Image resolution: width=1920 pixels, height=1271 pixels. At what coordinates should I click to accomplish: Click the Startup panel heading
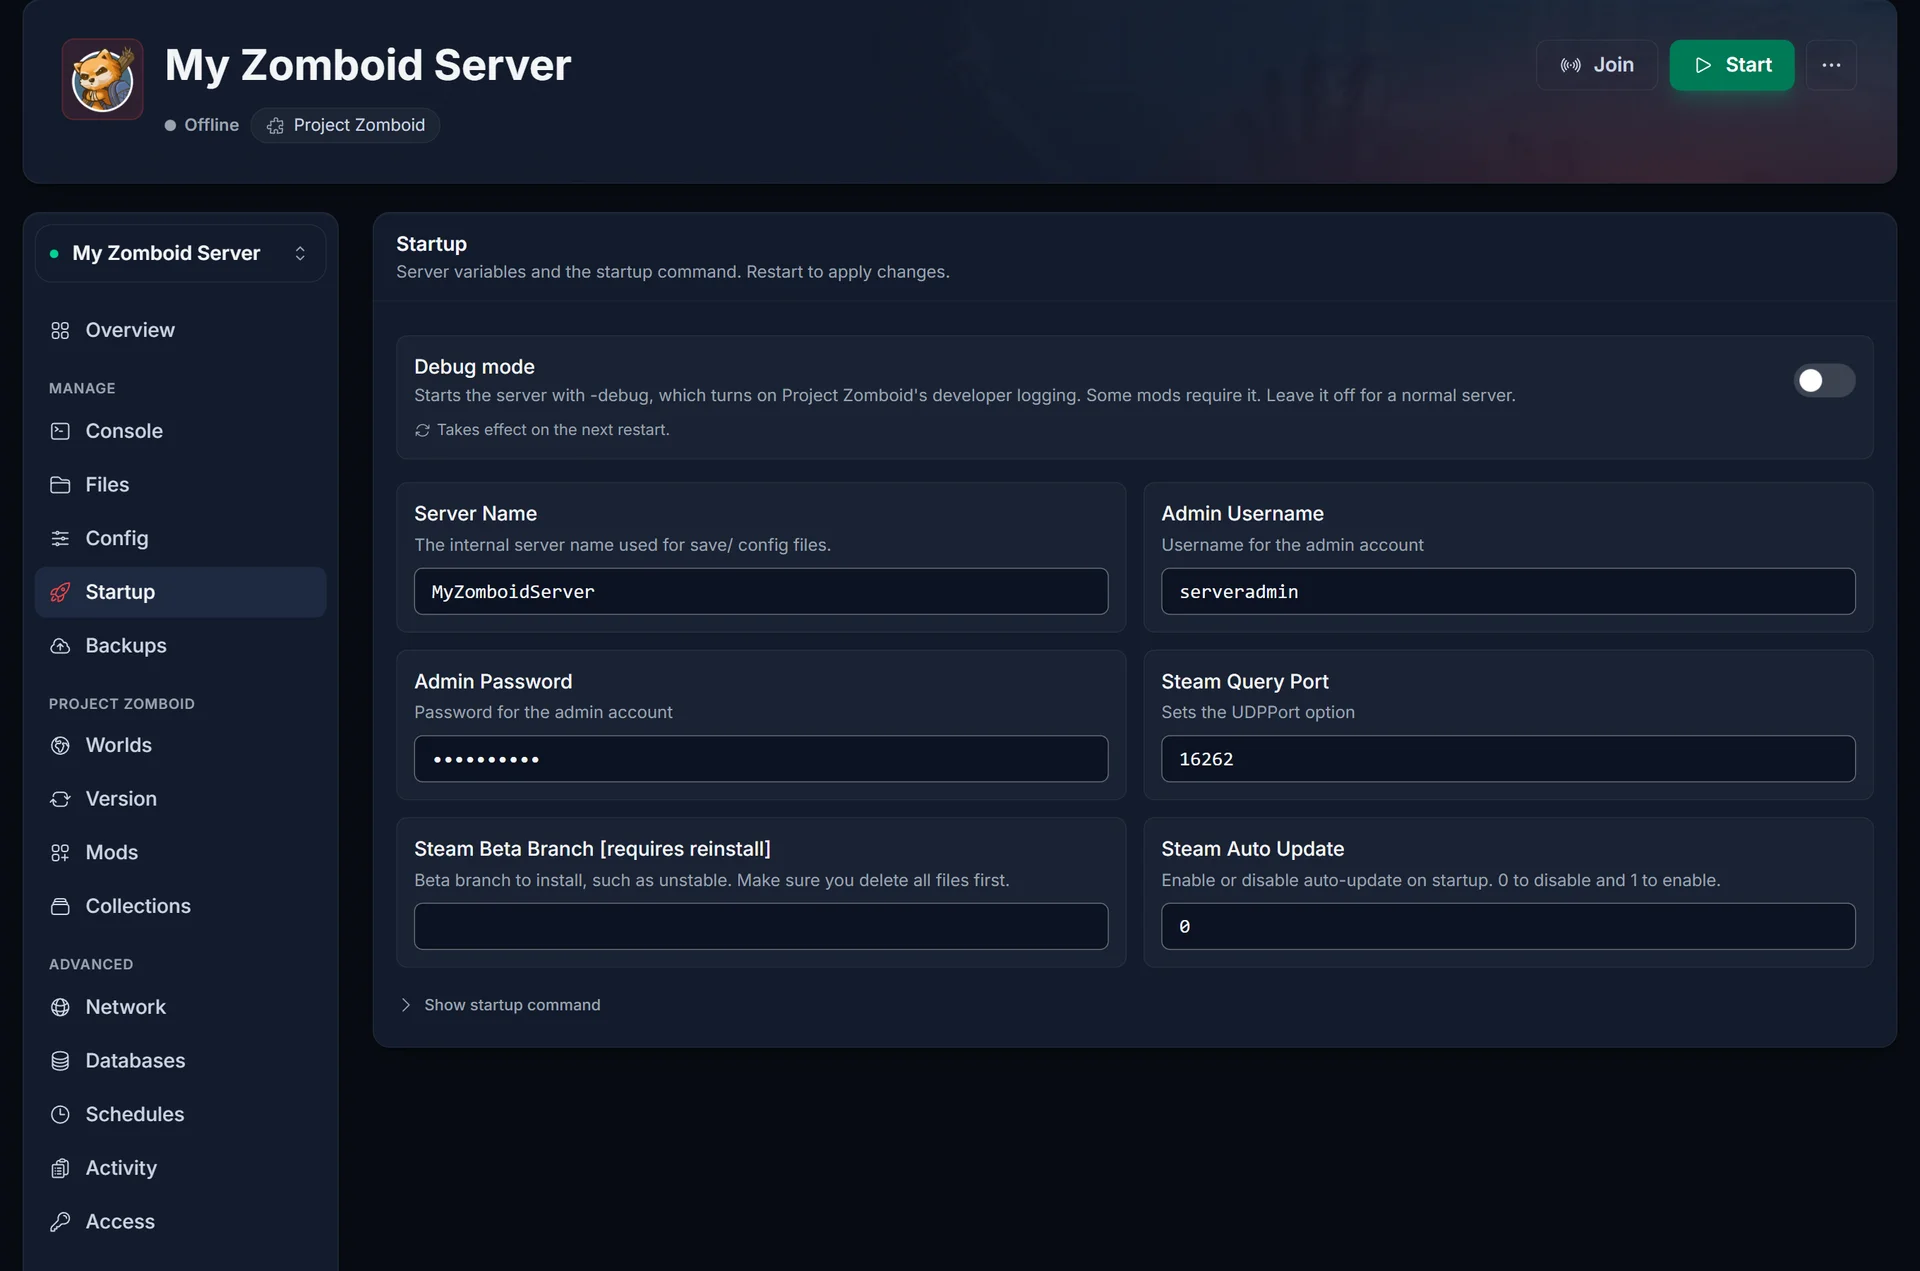click(431, 244)
